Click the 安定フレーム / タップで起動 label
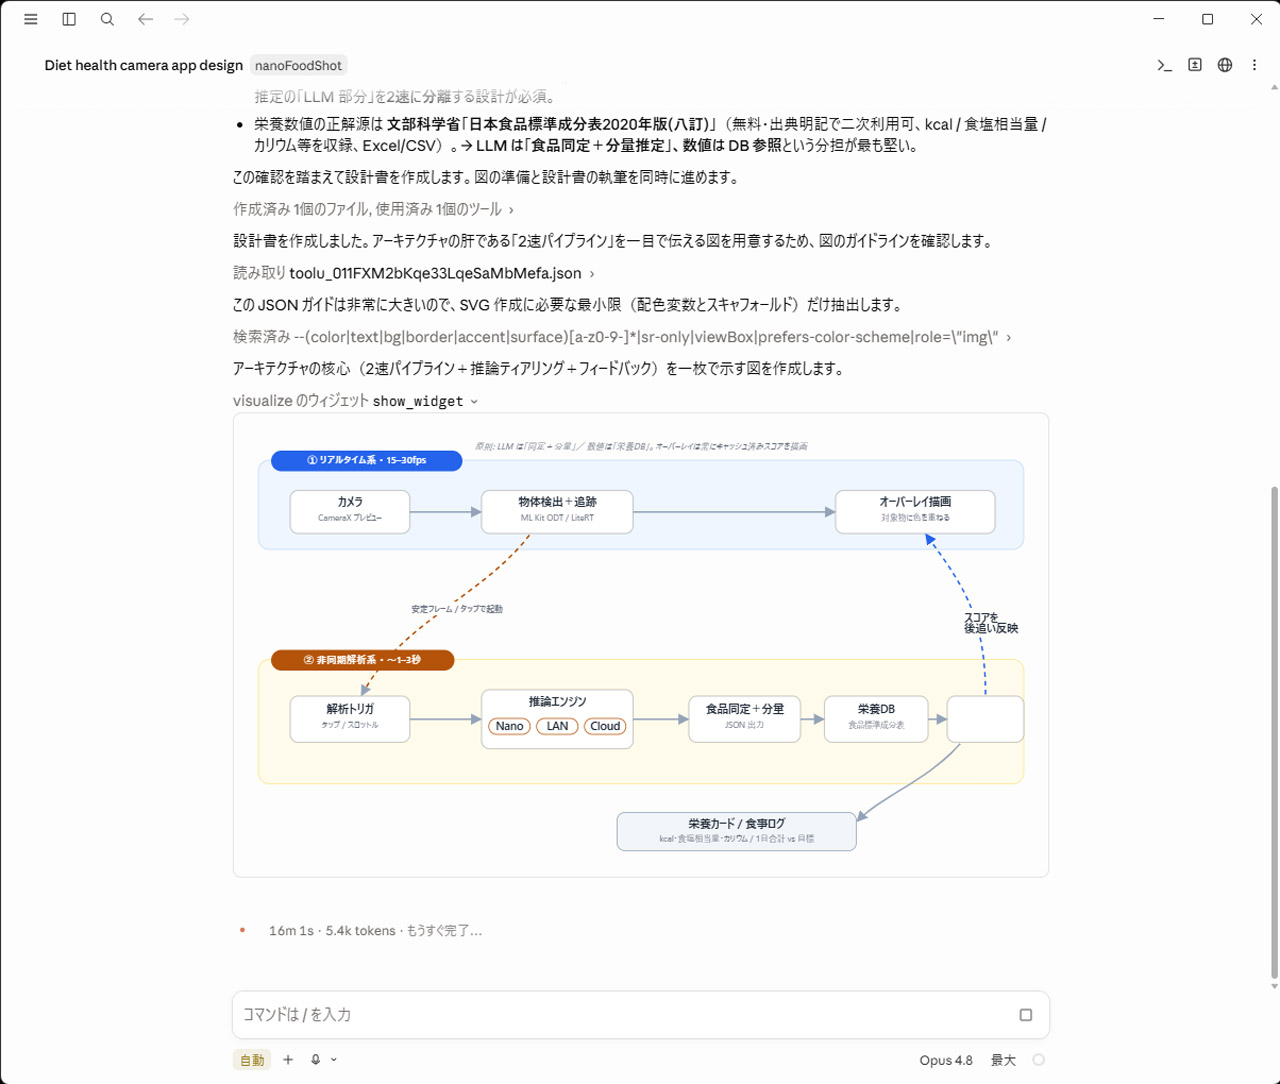Viewport: 1280px width, 1084px height. click(456, 608)
